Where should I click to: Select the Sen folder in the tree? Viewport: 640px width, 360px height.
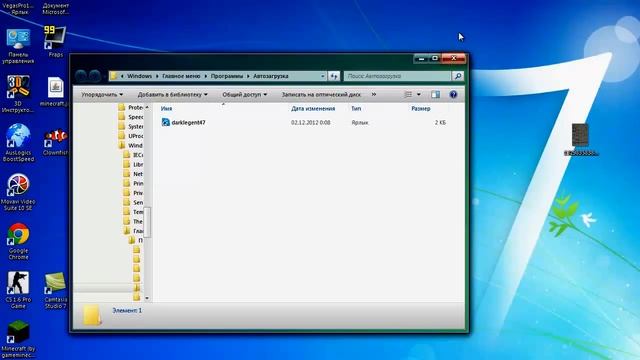[133, 202]
